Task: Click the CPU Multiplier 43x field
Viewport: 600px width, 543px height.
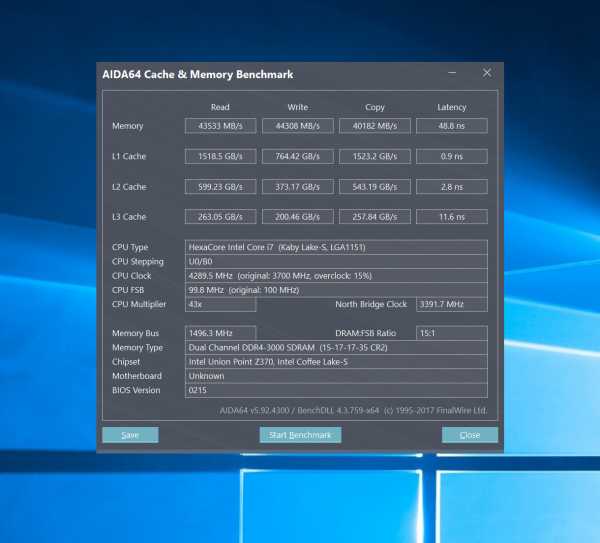Action: coord(220,305)
